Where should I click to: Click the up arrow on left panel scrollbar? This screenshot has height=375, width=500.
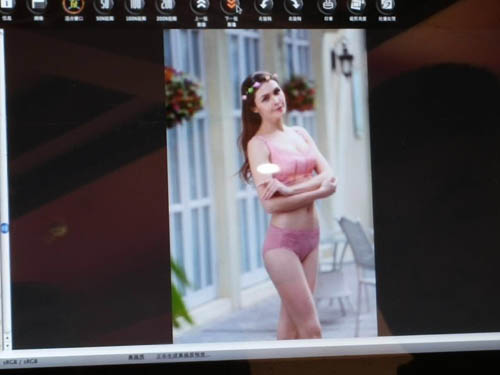pos(6,338)
